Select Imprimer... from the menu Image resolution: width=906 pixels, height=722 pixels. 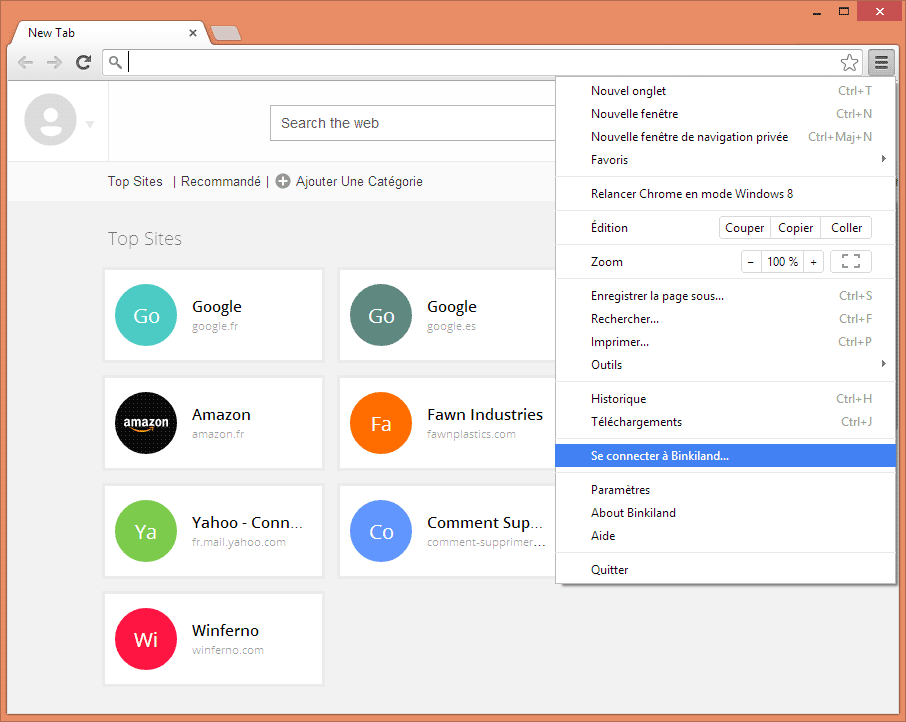[x=726, y=342]
